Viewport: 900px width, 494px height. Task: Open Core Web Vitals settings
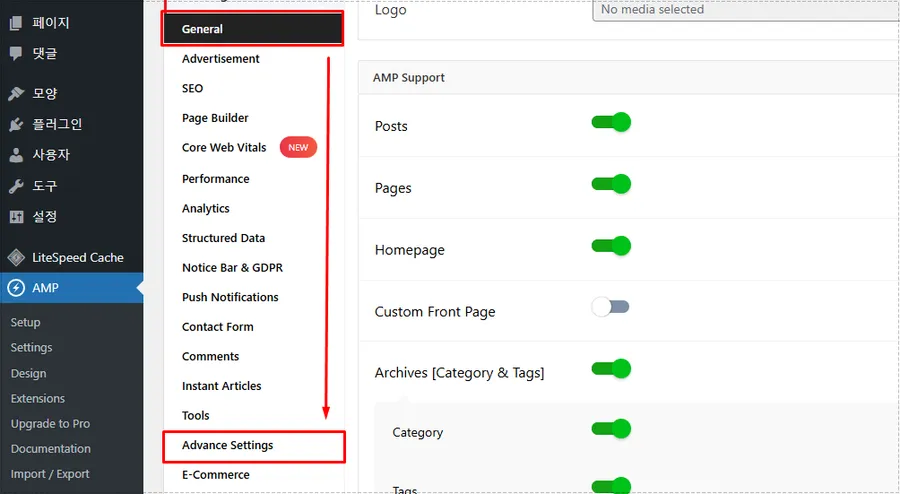point(224,147)
